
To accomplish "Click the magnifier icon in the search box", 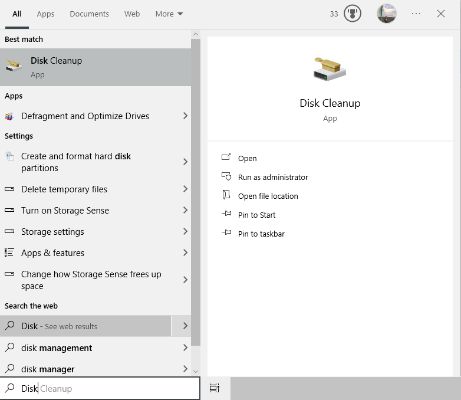I will (x=10, y=388).
